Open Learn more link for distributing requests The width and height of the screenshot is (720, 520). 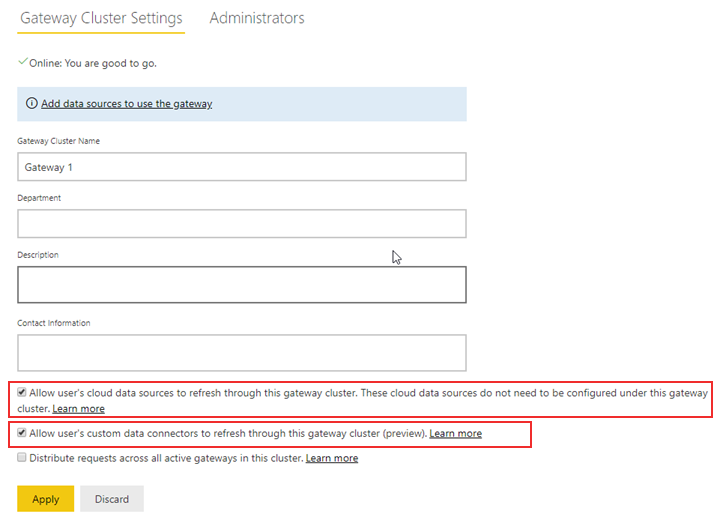331,458
